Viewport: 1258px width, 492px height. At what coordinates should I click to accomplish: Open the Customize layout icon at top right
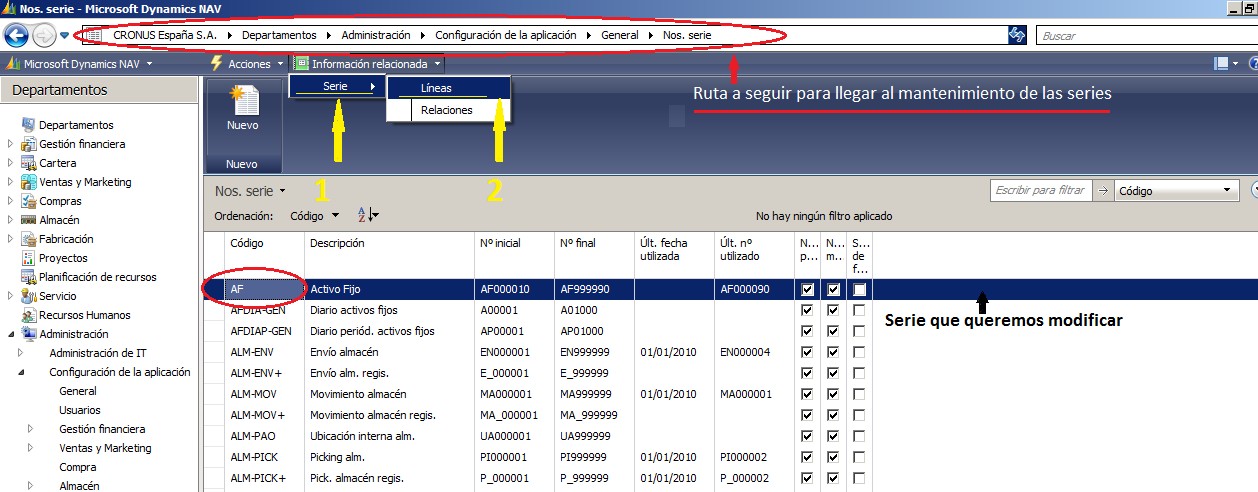[x=1221, y=63]
